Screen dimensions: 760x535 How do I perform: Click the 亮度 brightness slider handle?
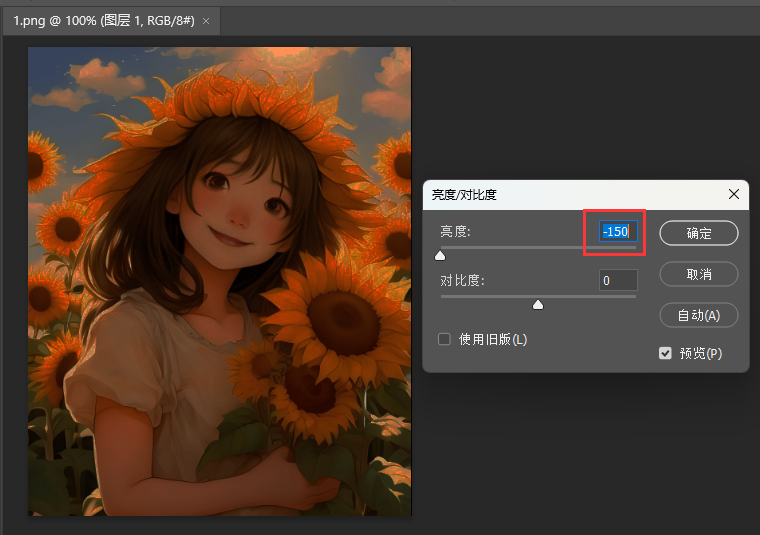coord(440,255)
